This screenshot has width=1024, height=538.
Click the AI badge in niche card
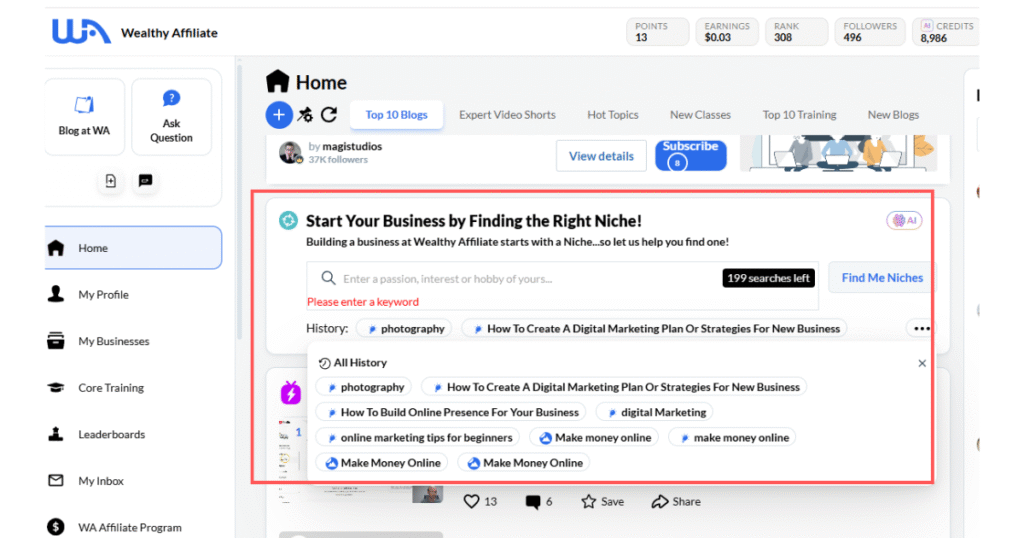click(904, 221)
